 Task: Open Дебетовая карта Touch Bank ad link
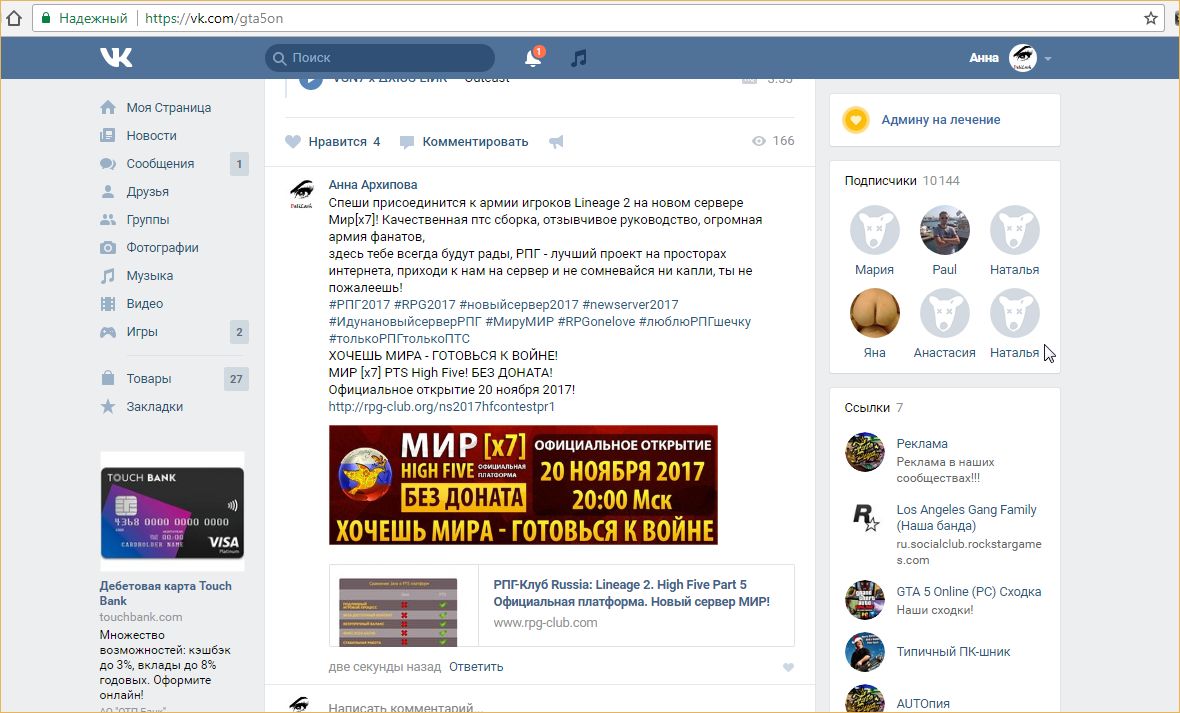[x=166, y=593]
